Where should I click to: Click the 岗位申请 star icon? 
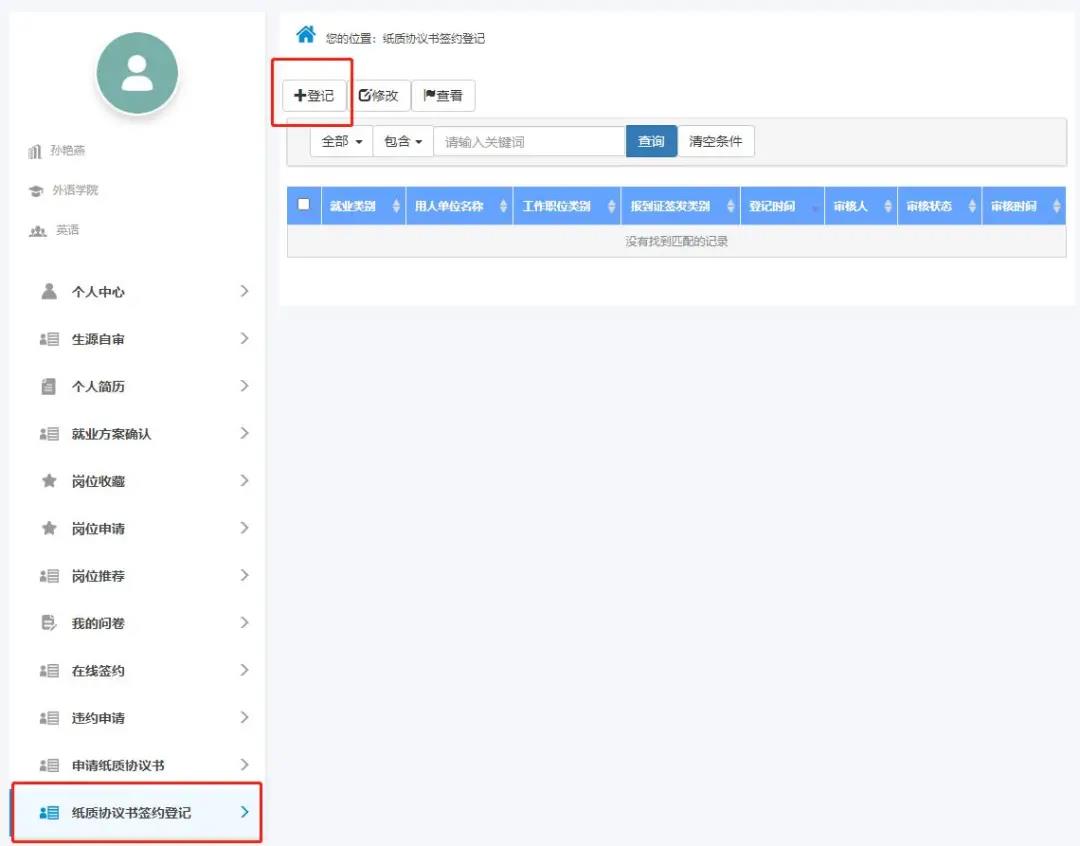[x=49, y=528]
